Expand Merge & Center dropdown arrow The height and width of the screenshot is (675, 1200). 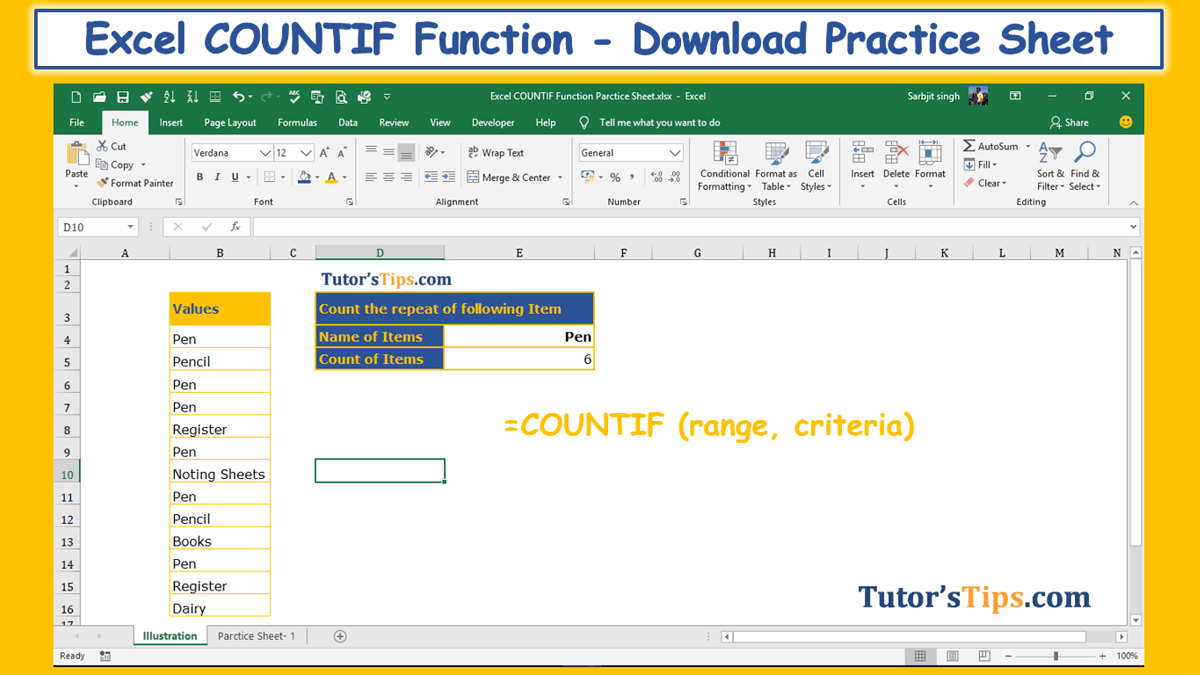tap(560, 177)
